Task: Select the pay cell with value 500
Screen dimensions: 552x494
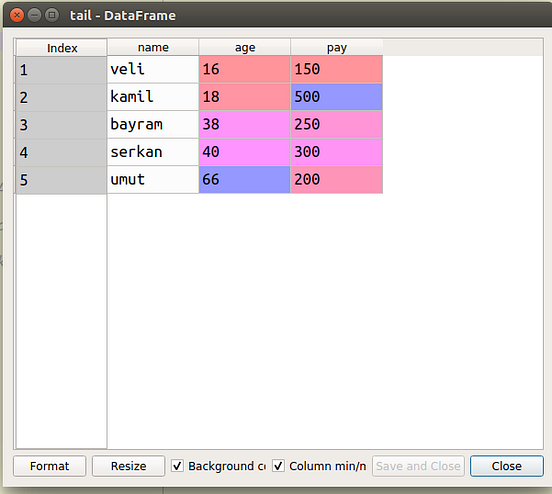Action: pos(337,97)
